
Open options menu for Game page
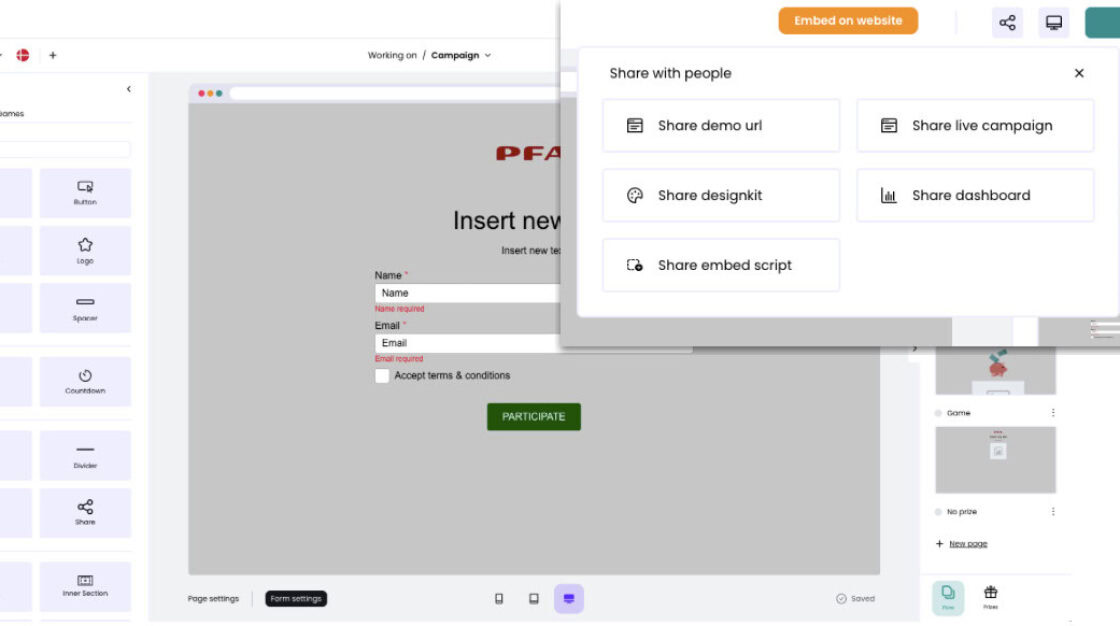1053,413
